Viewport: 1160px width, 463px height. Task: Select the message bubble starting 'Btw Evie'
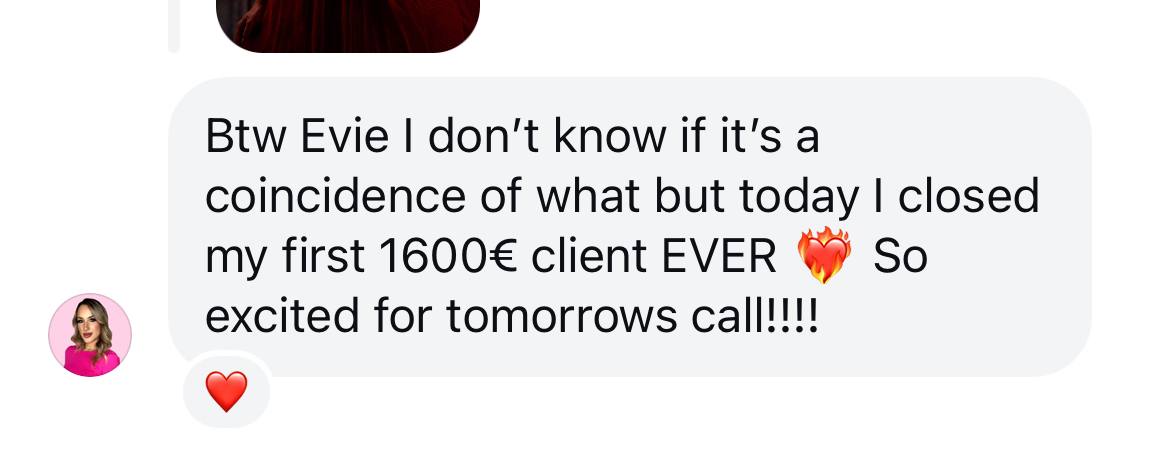pyautogui.click(x=630, y=226)
